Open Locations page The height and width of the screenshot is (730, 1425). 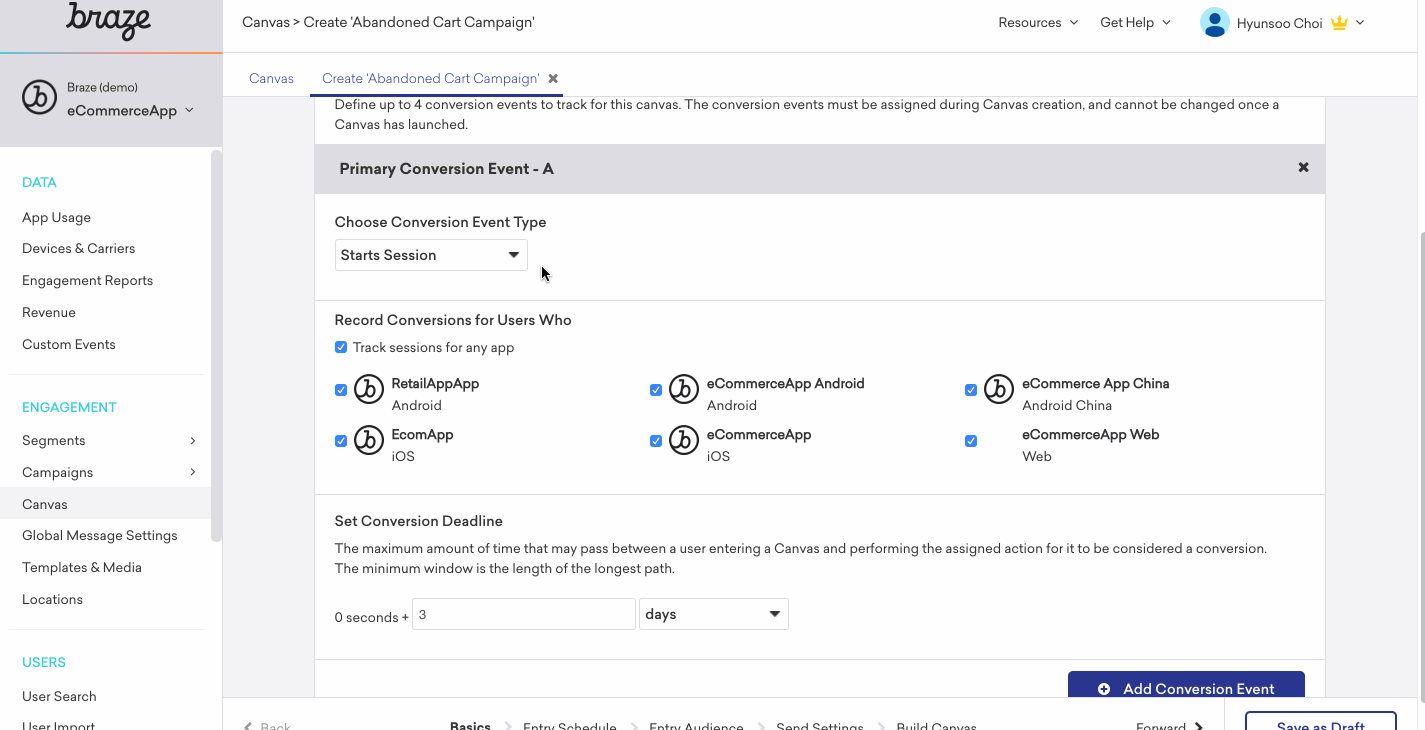click(x=53, y=599)
